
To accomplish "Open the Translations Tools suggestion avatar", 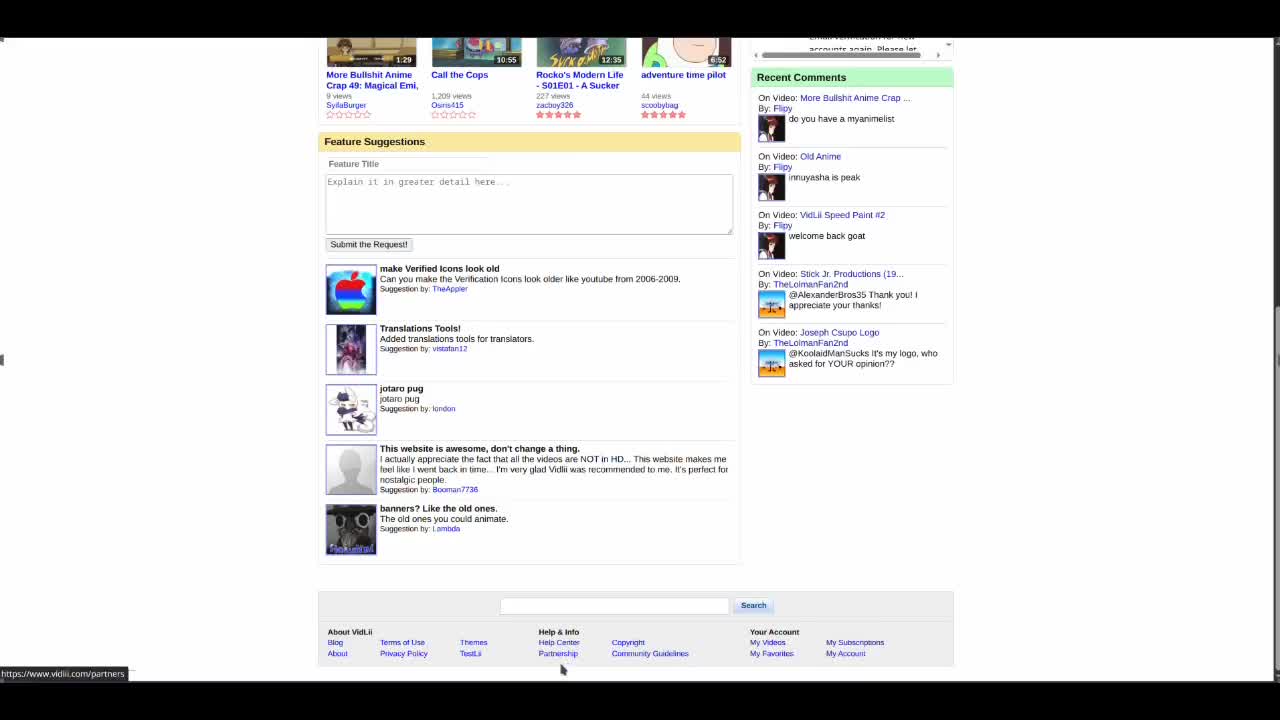I will click(x=351, y=350).
